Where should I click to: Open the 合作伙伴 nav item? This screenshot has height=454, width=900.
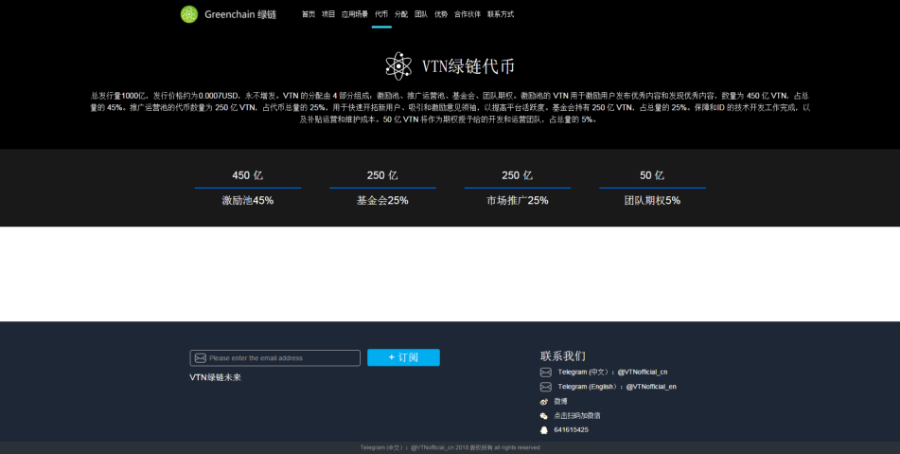pyautogui.click(x=467, y=14)
